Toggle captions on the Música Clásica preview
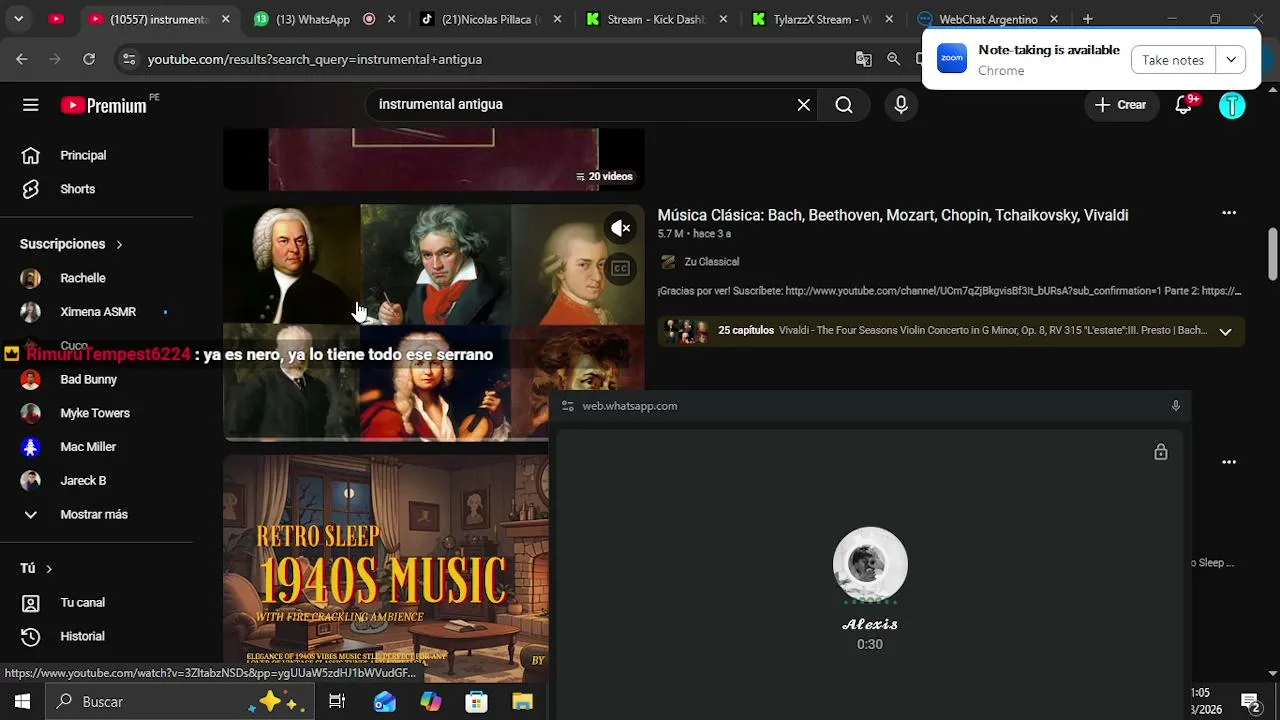The width and height of the screenshot is (1280, 720). [x=621, y=268]
